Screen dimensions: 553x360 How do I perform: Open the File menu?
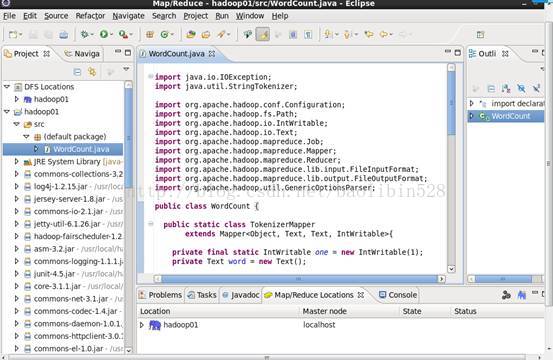click(x=9, y=16)
